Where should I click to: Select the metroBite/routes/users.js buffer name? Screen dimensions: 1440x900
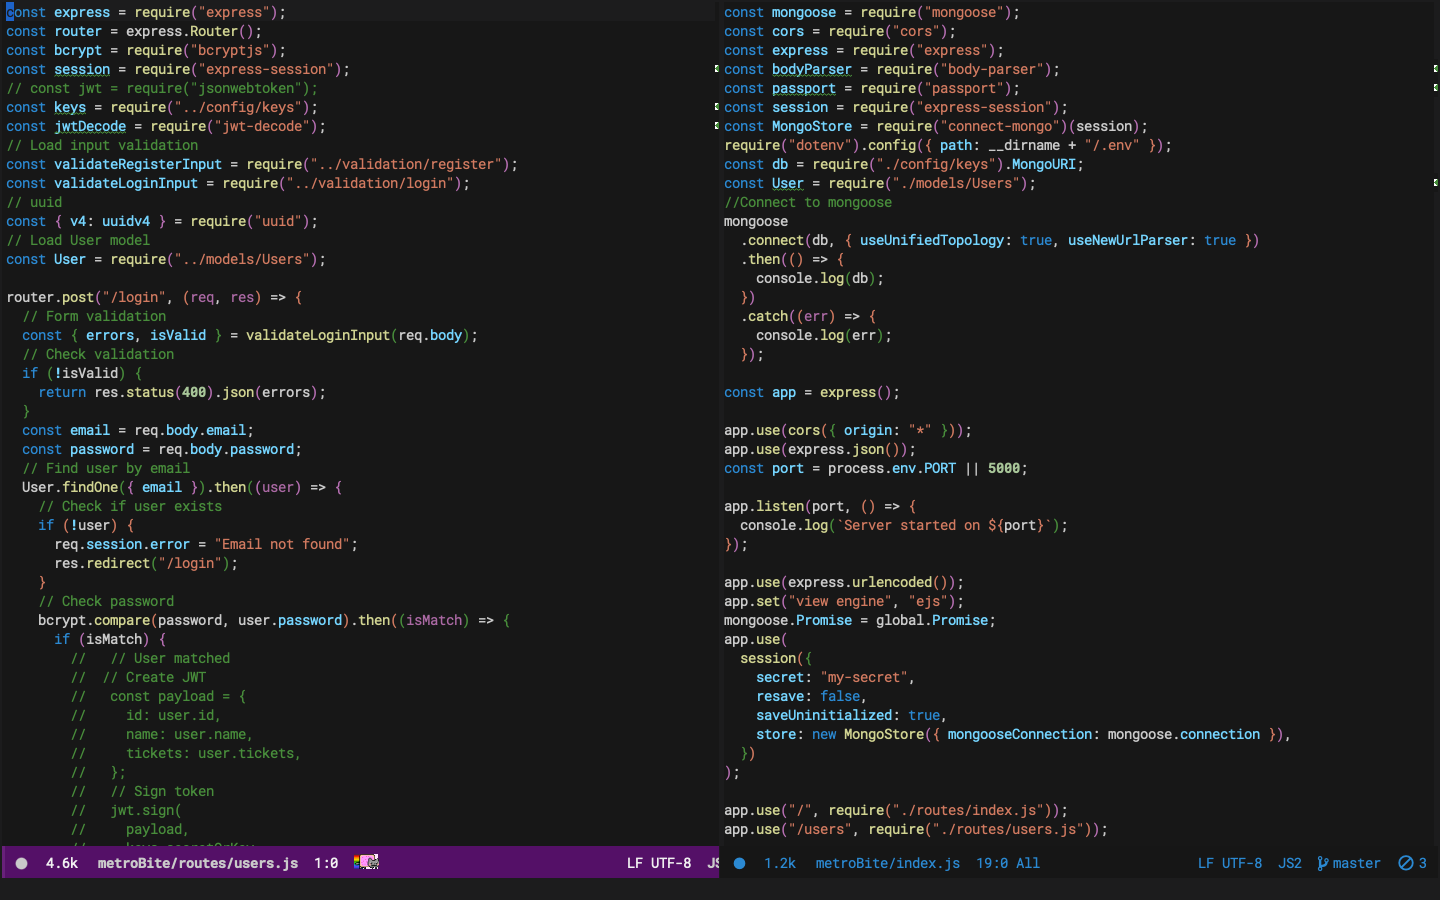[x=197, y=863]
